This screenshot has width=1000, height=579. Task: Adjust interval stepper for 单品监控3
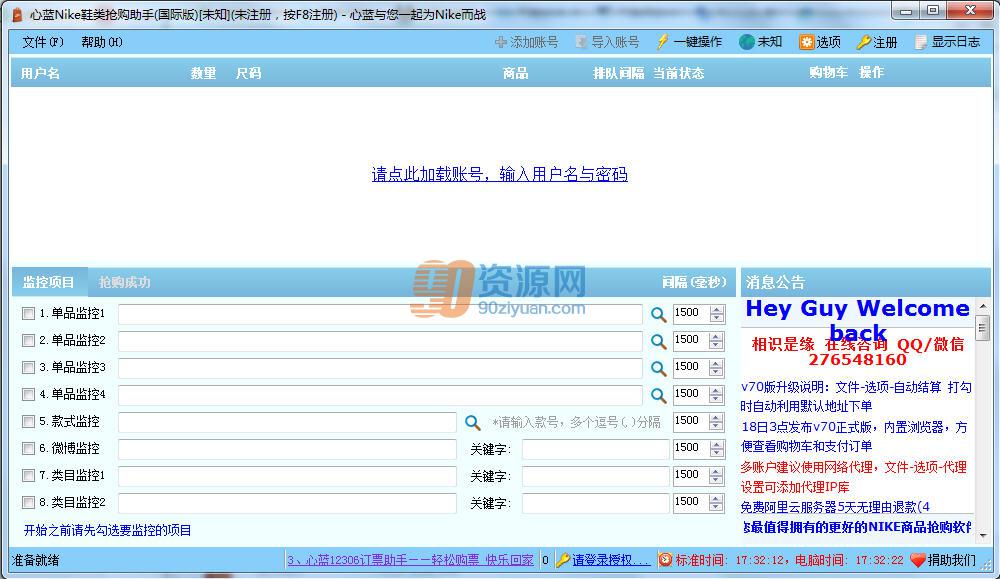click(x=717, y=368)
